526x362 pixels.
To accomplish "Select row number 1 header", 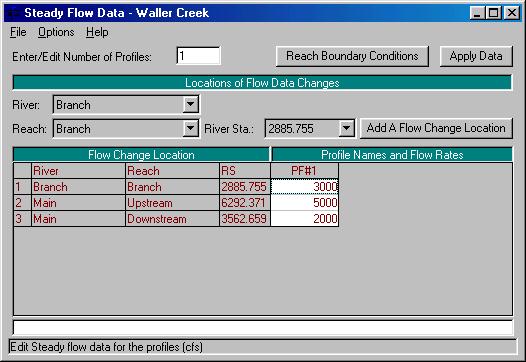I will coord(22,187).
